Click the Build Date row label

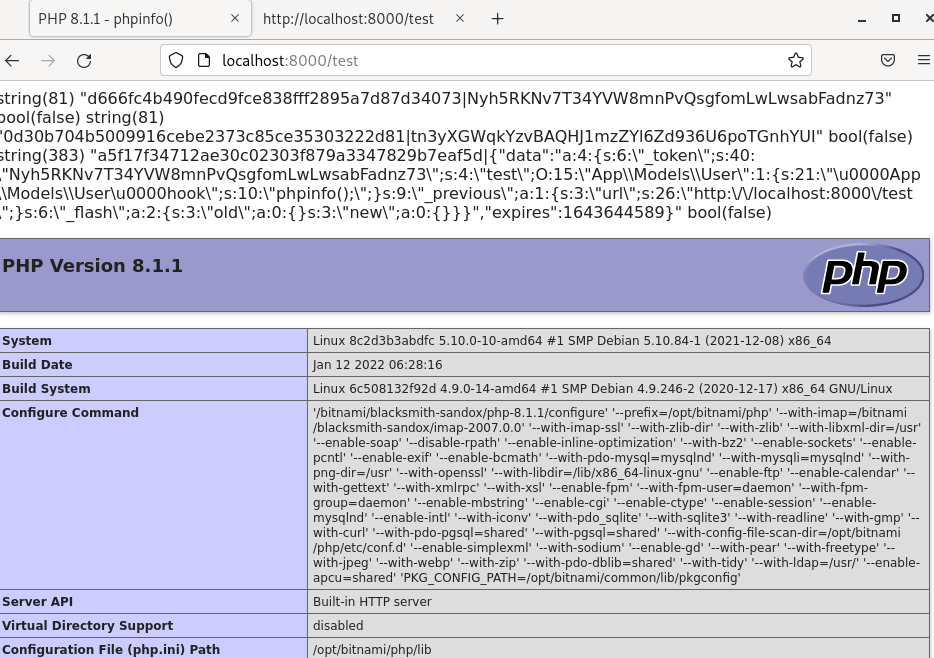(x=37, y=364)
